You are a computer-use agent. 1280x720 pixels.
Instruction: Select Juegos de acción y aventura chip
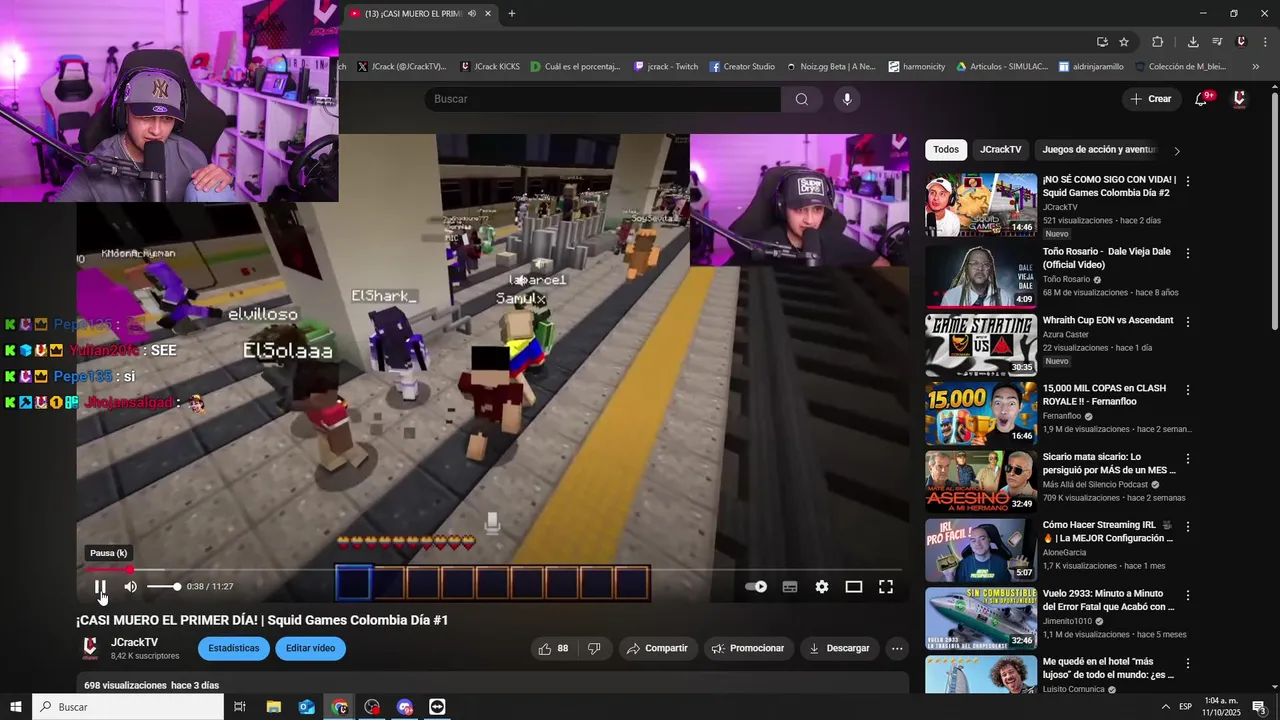[1099, 150]
